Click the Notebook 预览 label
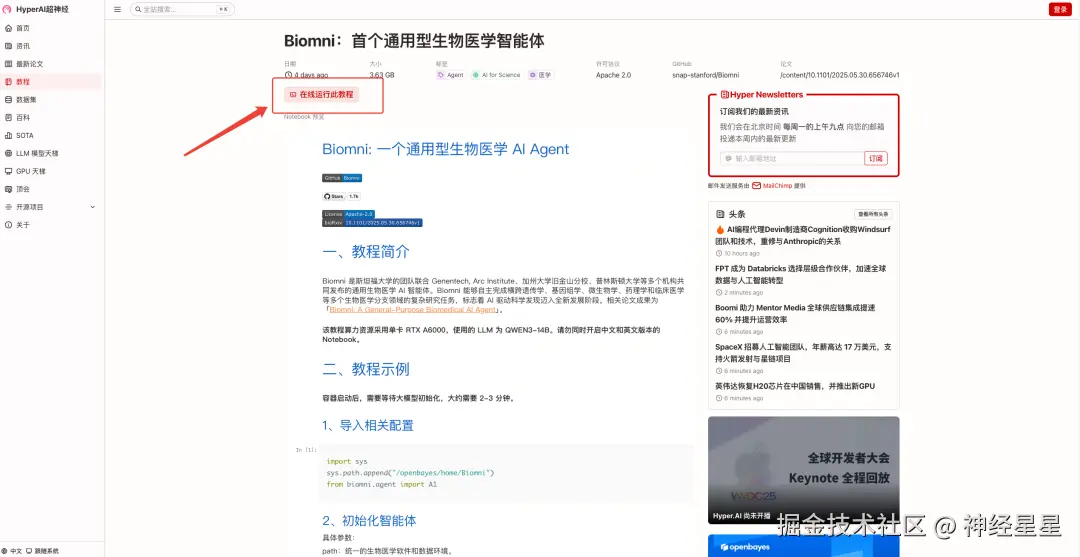Screen dimensions: 1080x557 coord(304,117)
